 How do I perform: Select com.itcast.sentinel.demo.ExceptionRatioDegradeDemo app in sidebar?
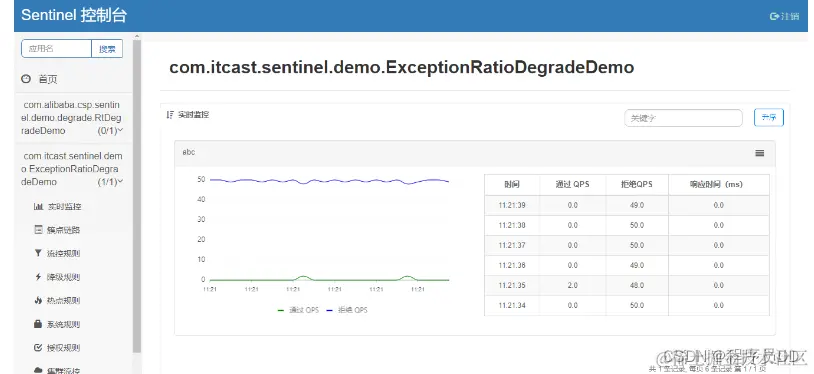pyautogui.click(x=73, y=169)
